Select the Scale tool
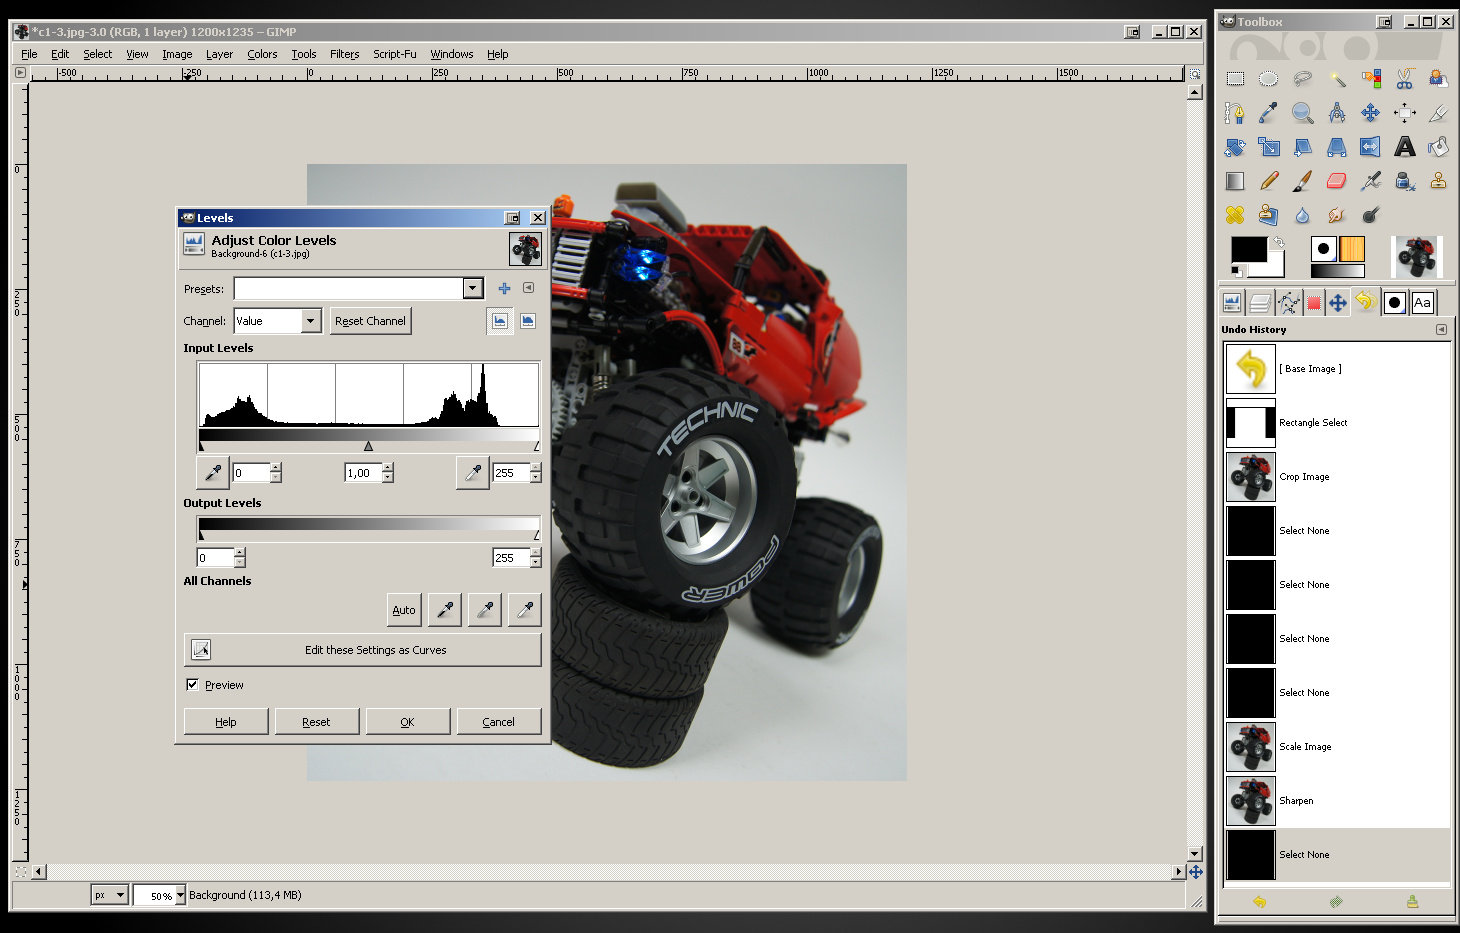 tap(1268, 147)
